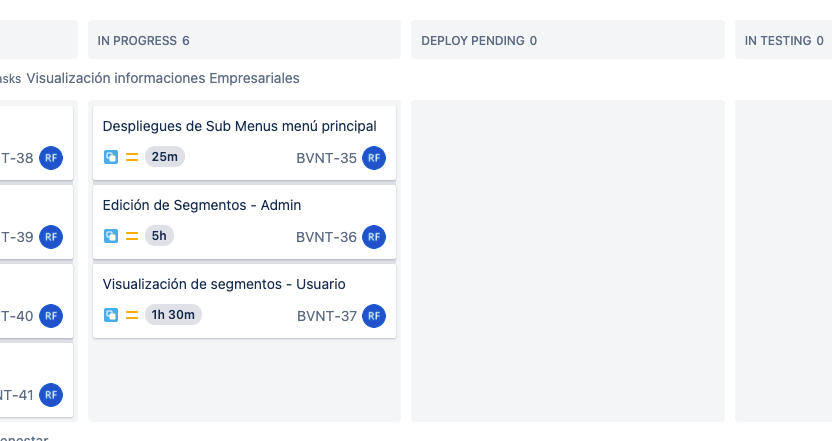The width and height of the screenshot is (832, 441).
Task: Click medium priority icon on BVNT-37 card
Action: [132, 315]
